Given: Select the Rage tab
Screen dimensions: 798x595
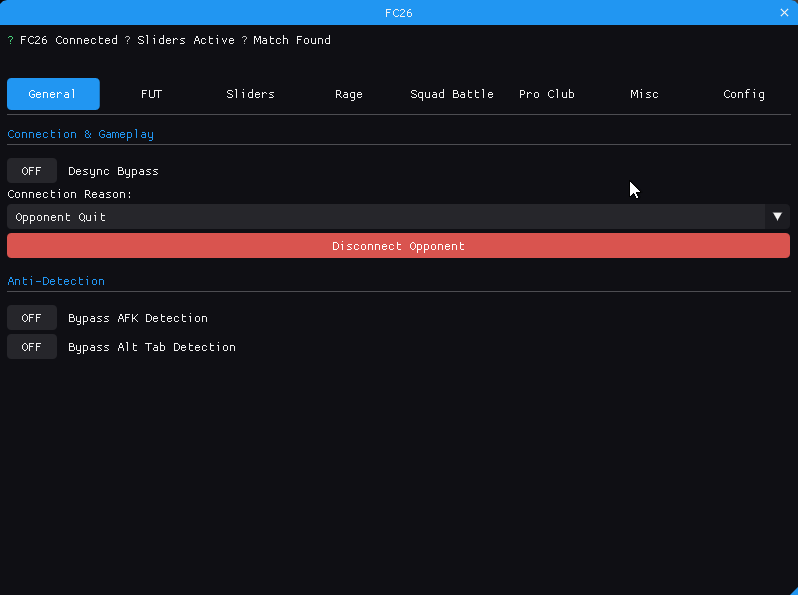Looking at the screenshot, I should click(349, 94).
